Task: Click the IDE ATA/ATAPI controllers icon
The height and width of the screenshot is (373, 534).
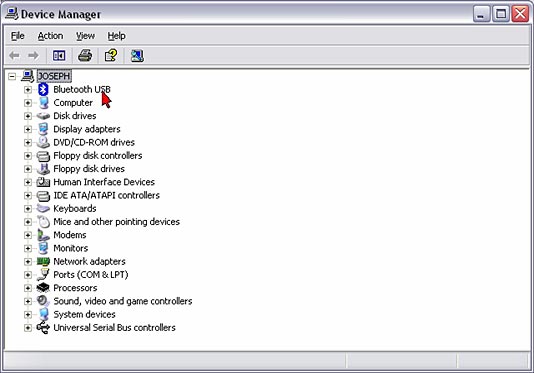Action: (43, 196)
